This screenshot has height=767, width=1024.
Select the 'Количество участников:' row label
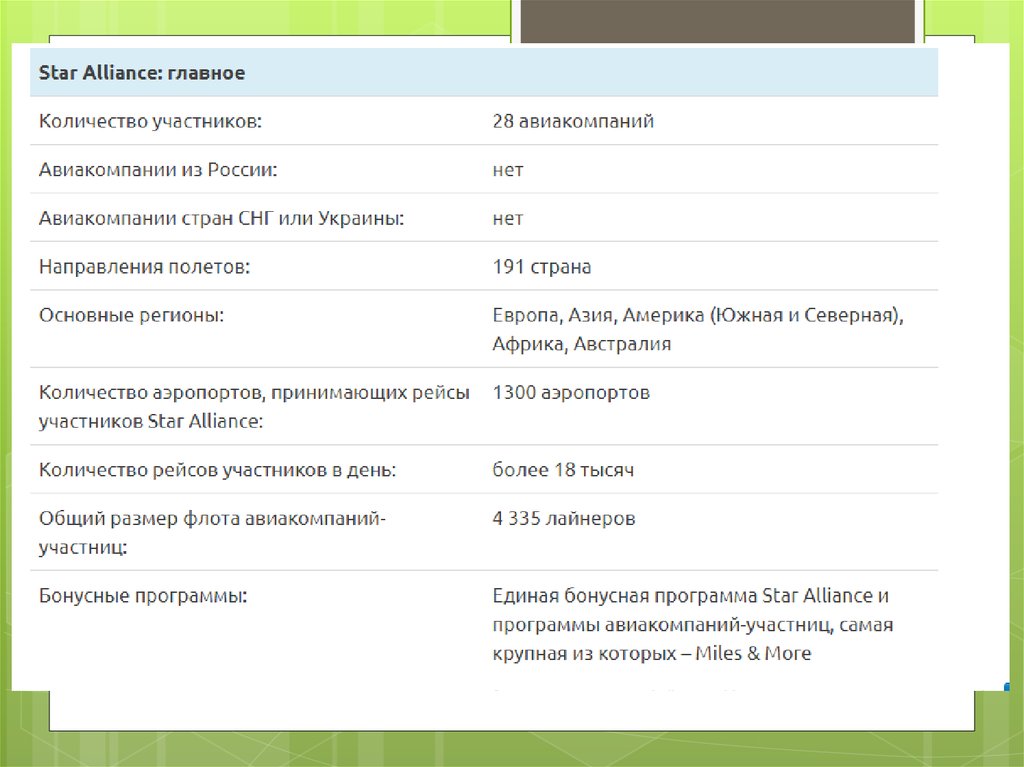coord(151,122)
